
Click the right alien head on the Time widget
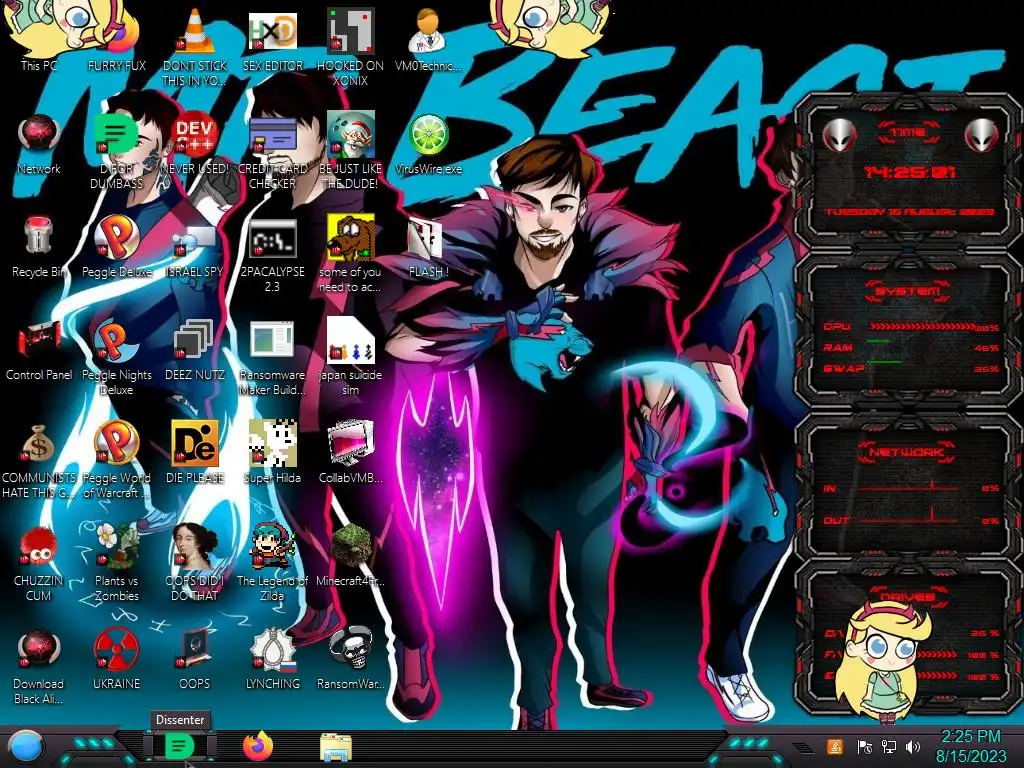coord(982,136)
